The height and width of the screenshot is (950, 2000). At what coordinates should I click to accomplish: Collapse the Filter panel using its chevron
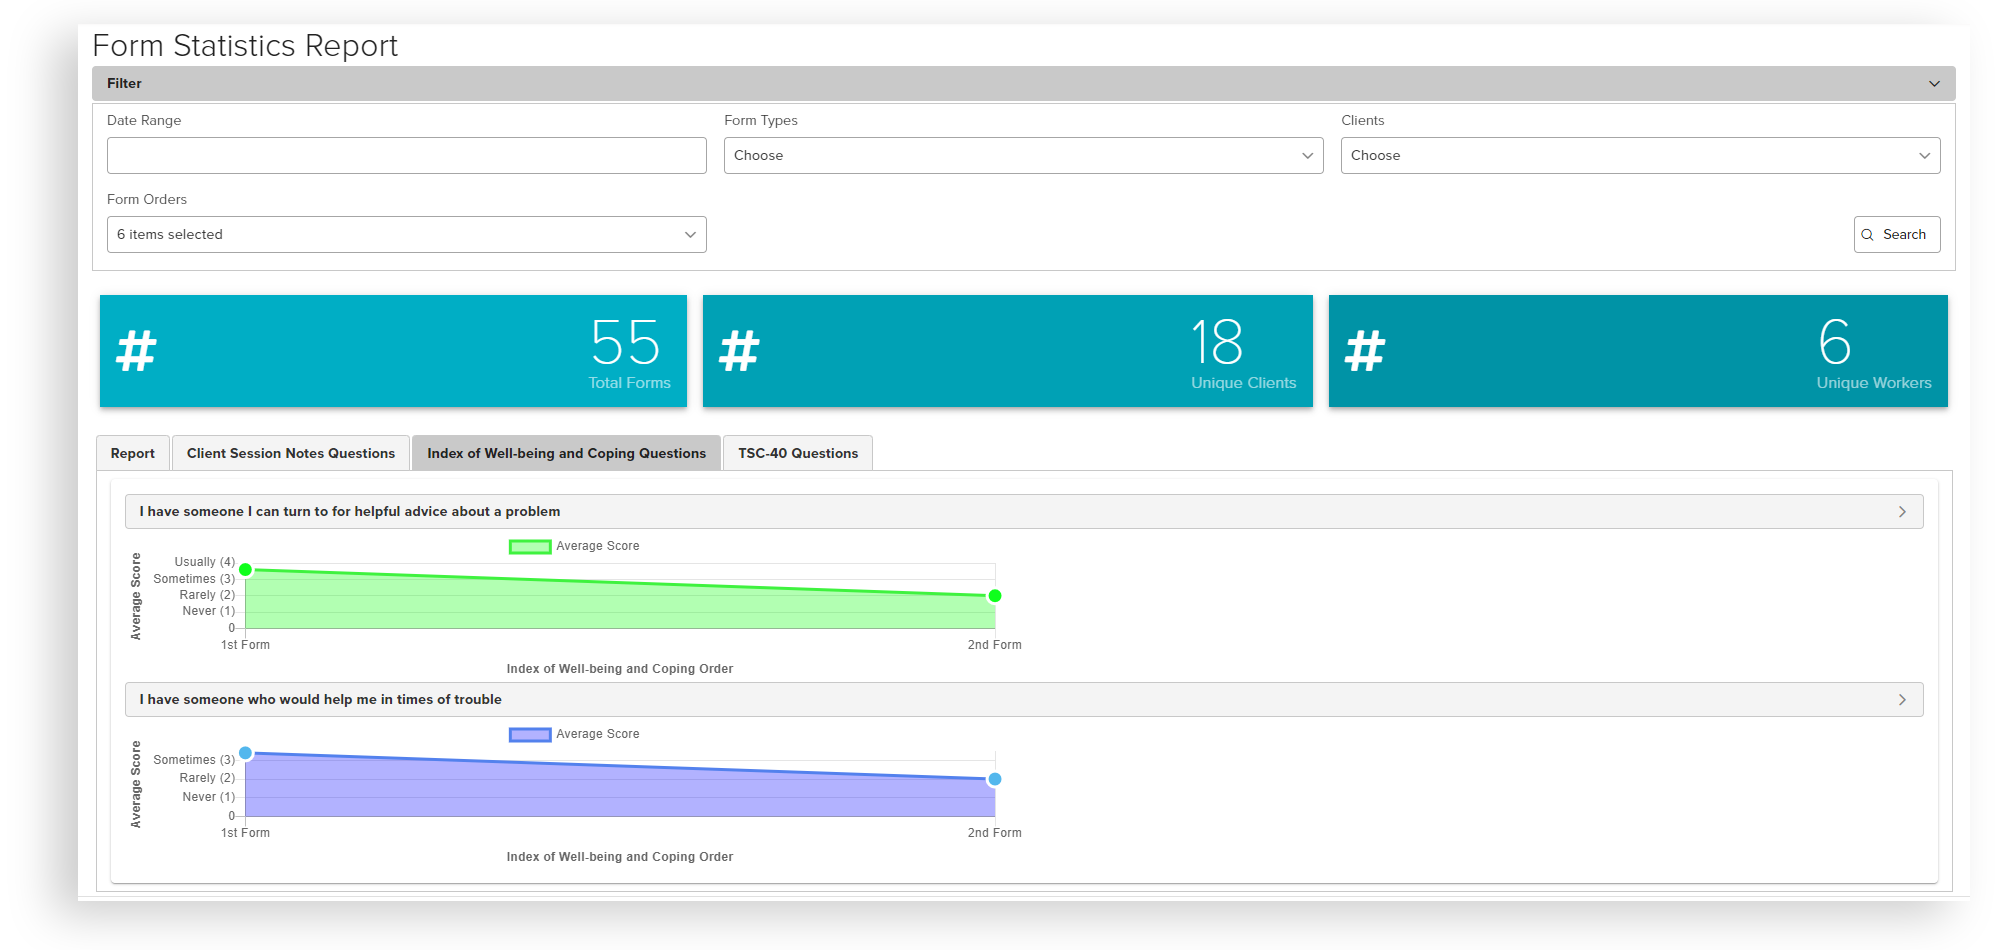pyautogui.click(x=1934, y=84)
